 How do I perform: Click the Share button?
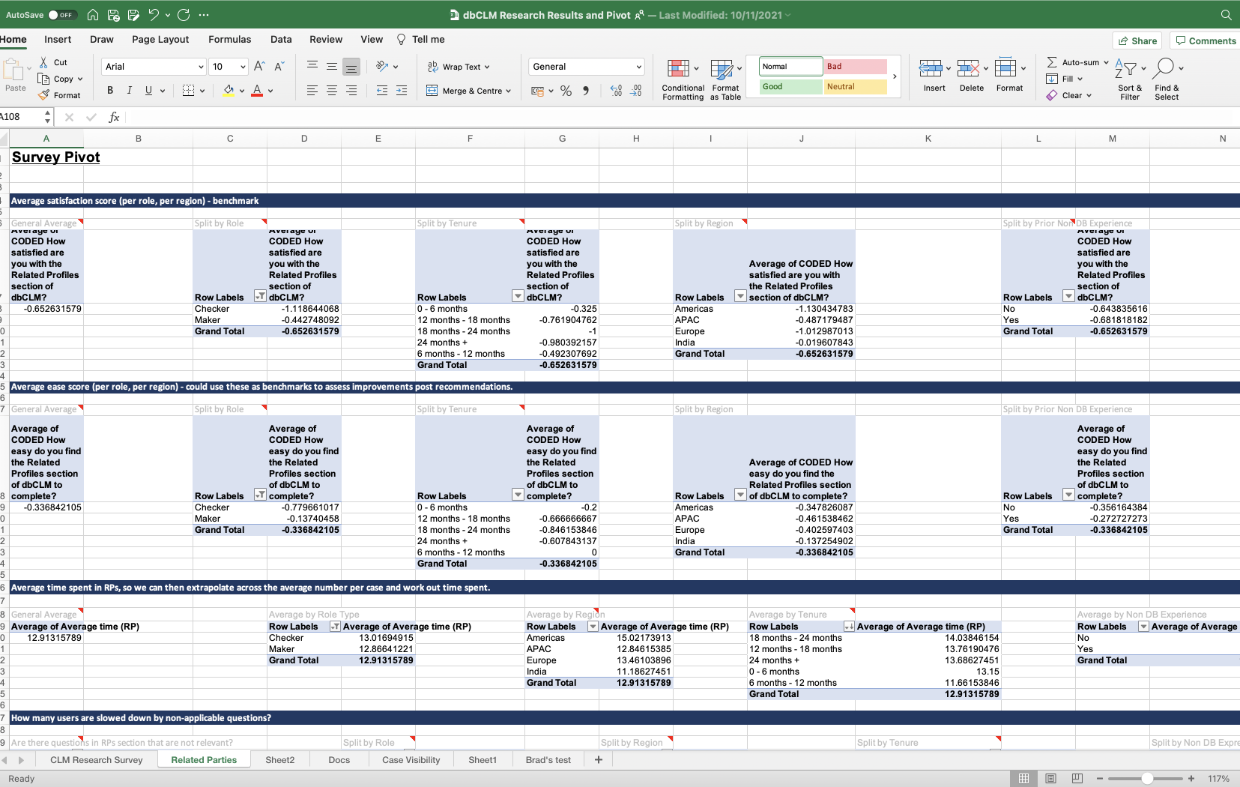coord(1137,41)
